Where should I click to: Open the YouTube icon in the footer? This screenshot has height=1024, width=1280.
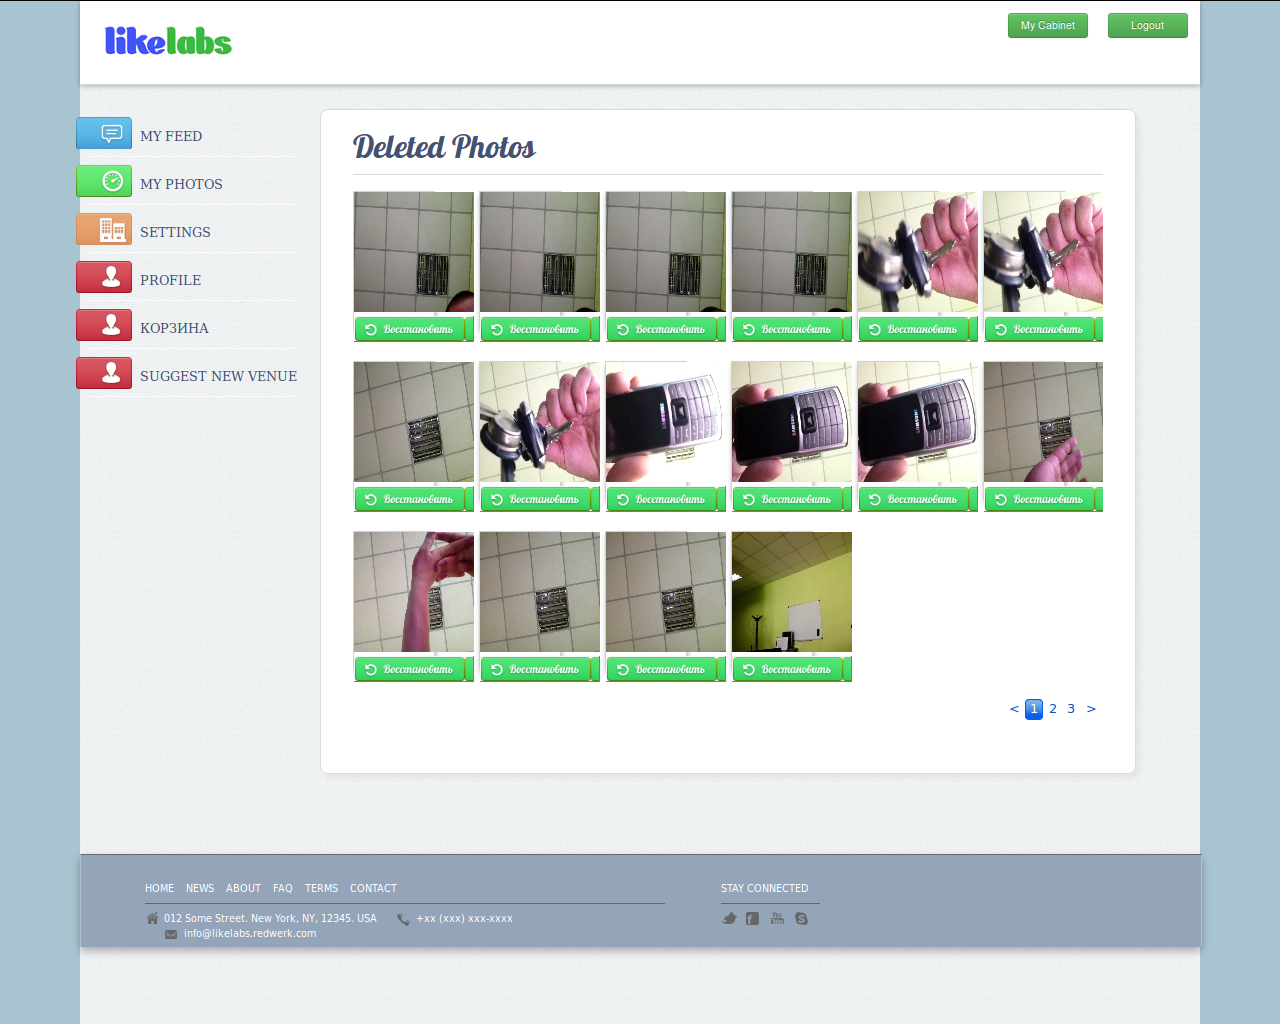(x=777, y=918)
